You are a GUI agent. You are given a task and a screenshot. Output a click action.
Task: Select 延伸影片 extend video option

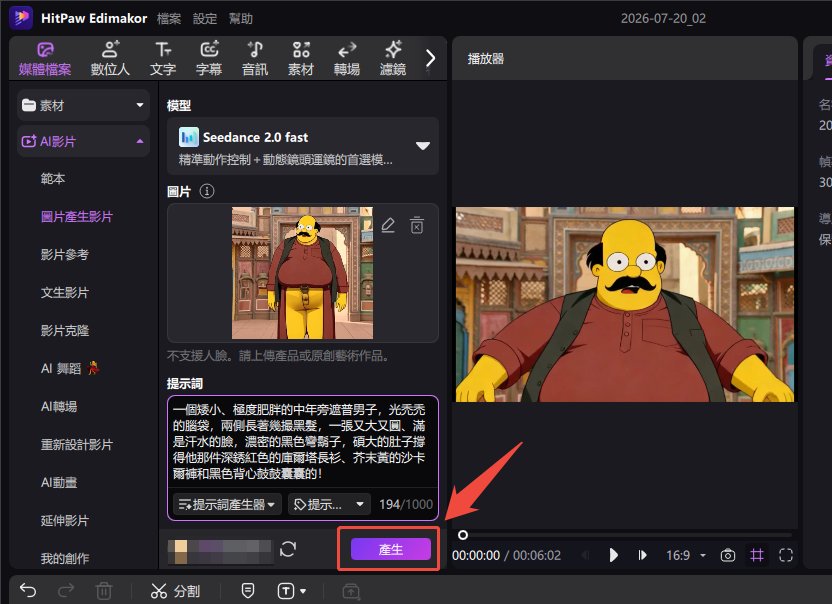65,520
